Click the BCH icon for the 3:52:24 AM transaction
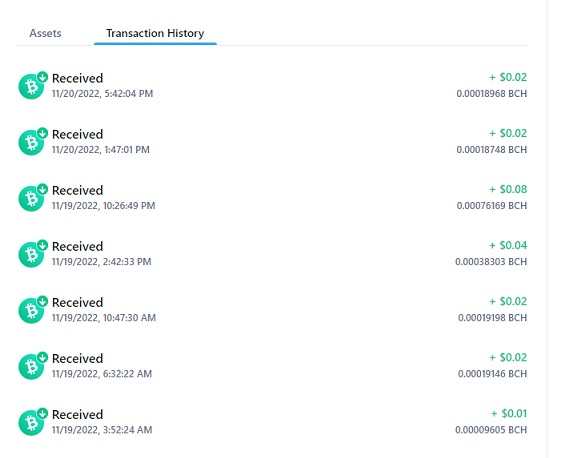The height and width of the screenshot is (458, 564). pyautogui.click(x=31, y=423)
